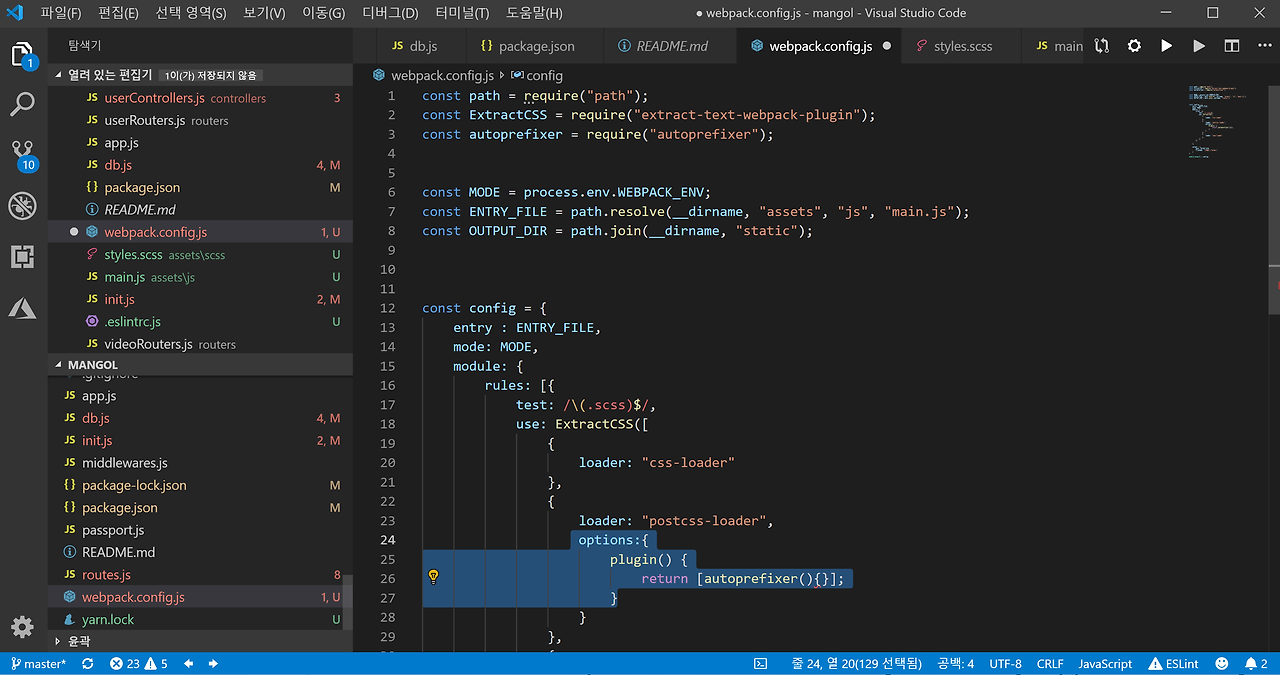Open the 파일(F) menu

coord(61,13)
